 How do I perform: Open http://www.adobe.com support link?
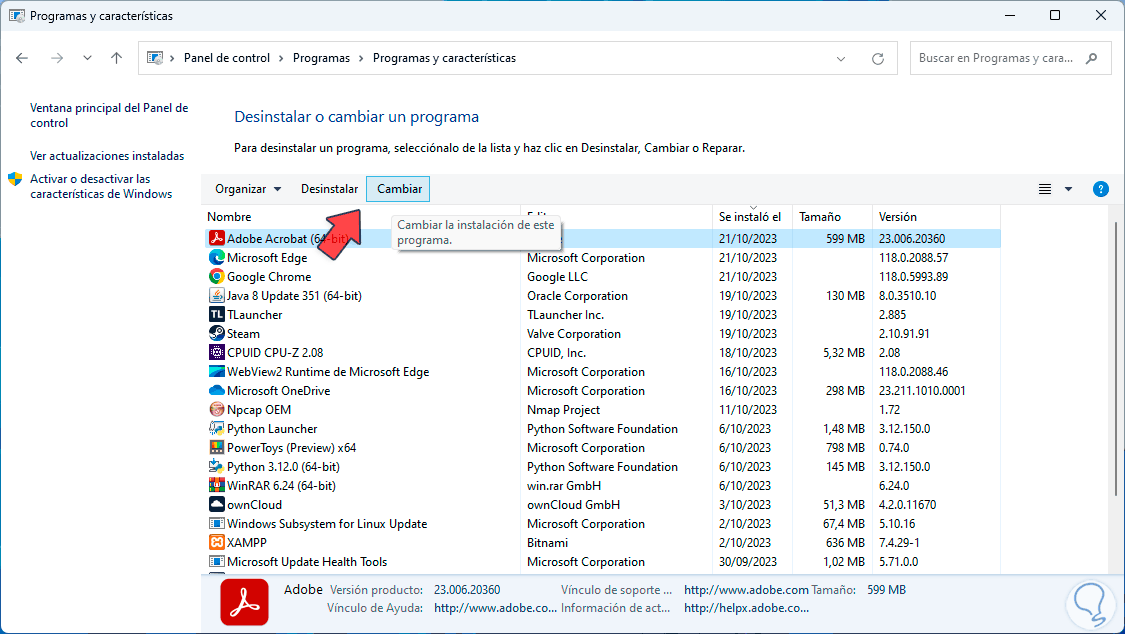(746, 590)
